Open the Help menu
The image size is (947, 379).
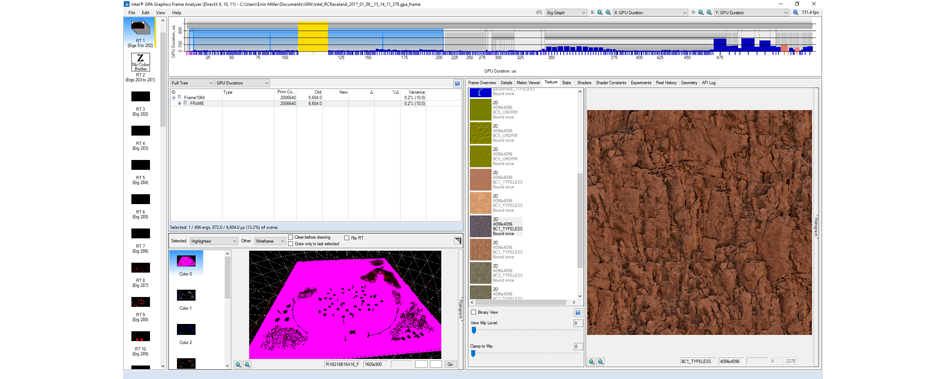tap(176, 13)
